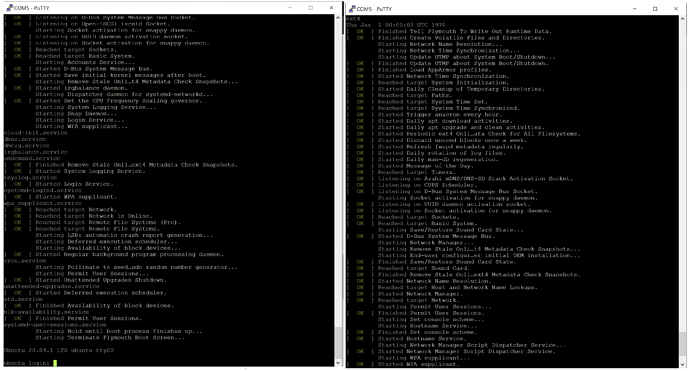Click the 'dbus.service' line
The width and height of the screenshot is (690, 371).
point(25,139)
